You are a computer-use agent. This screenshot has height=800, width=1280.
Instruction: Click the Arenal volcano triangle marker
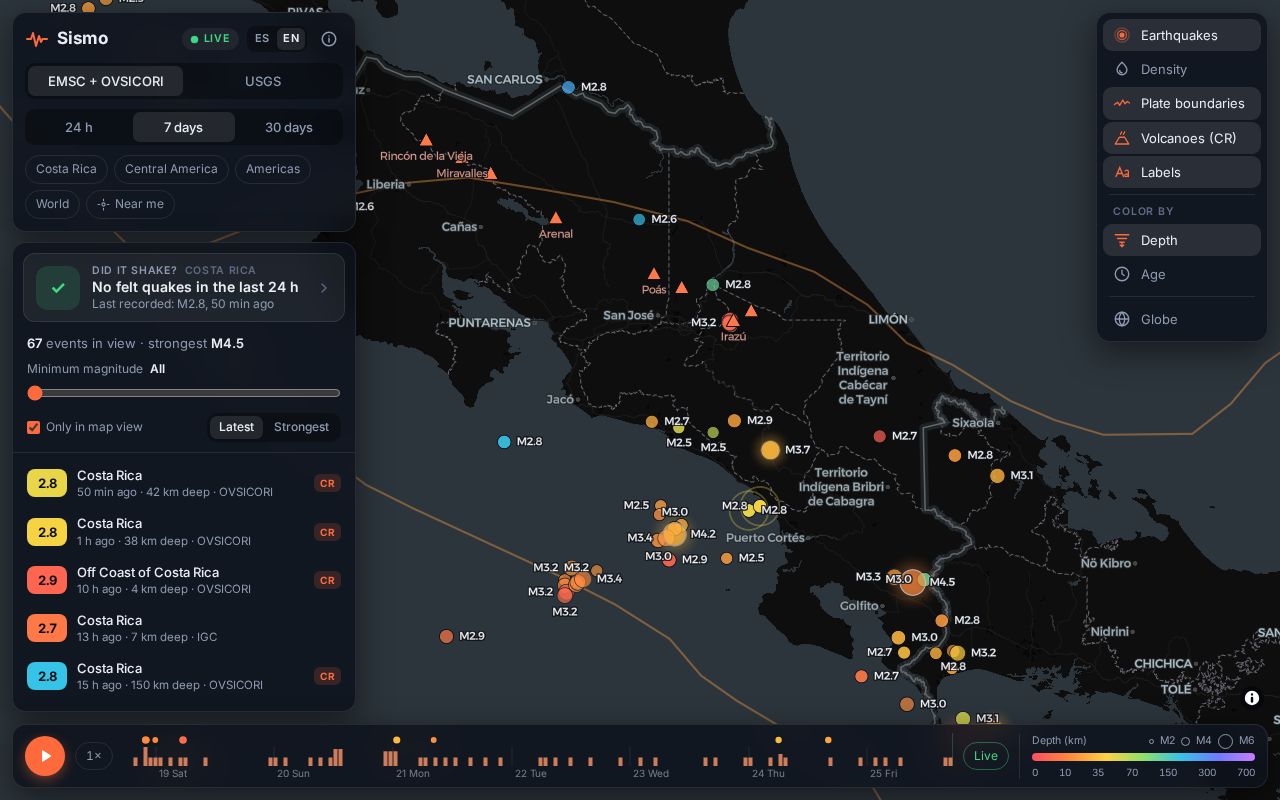[556, 217]
